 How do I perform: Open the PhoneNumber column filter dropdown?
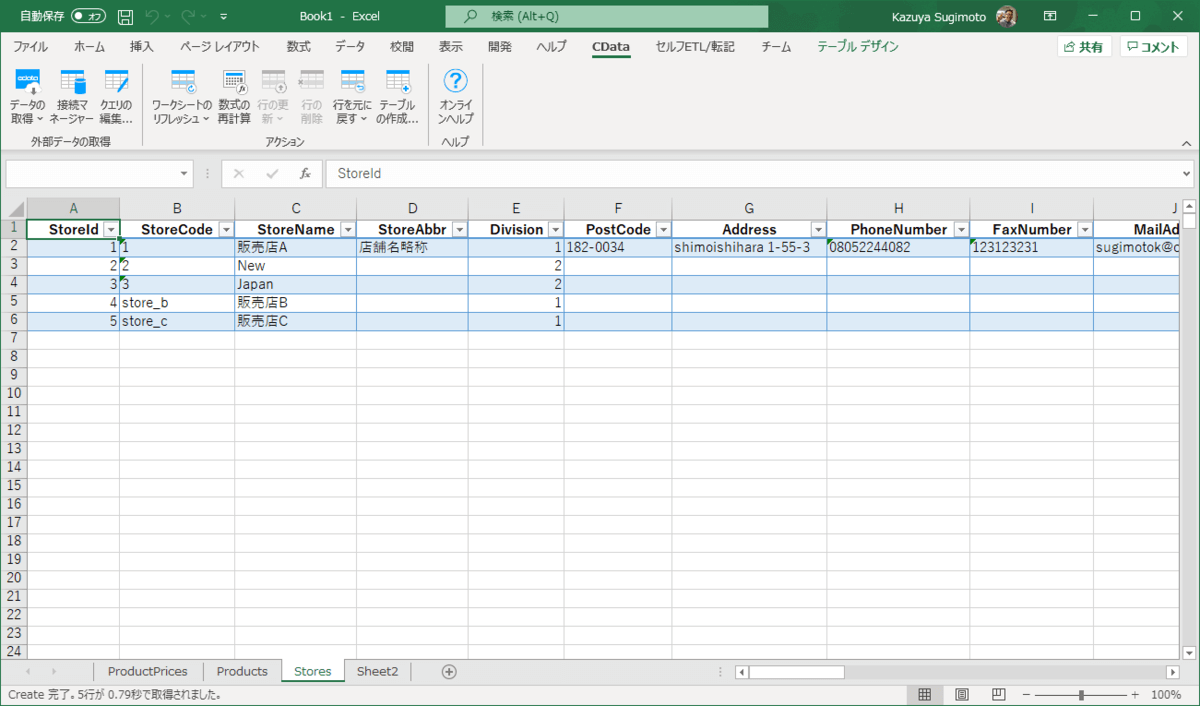coord(961,230)
